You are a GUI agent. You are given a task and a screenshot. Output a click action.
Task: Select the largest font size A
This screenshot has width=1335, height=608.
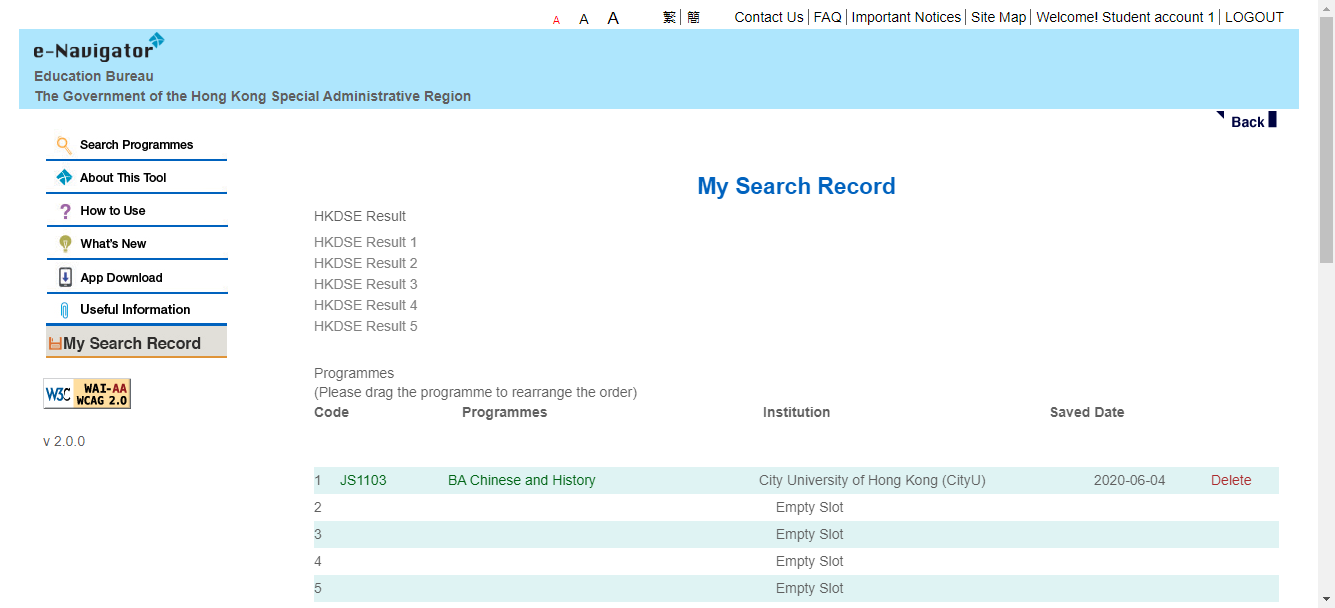(x=613, y=18)
